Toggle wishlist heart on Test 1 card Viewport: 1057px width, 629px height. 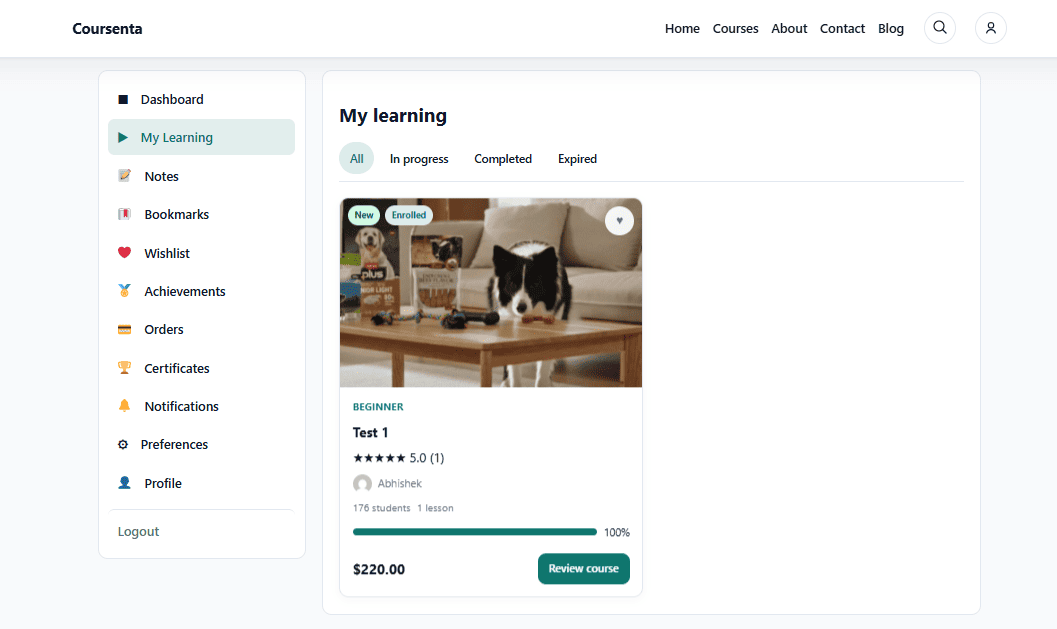(620, 220)
